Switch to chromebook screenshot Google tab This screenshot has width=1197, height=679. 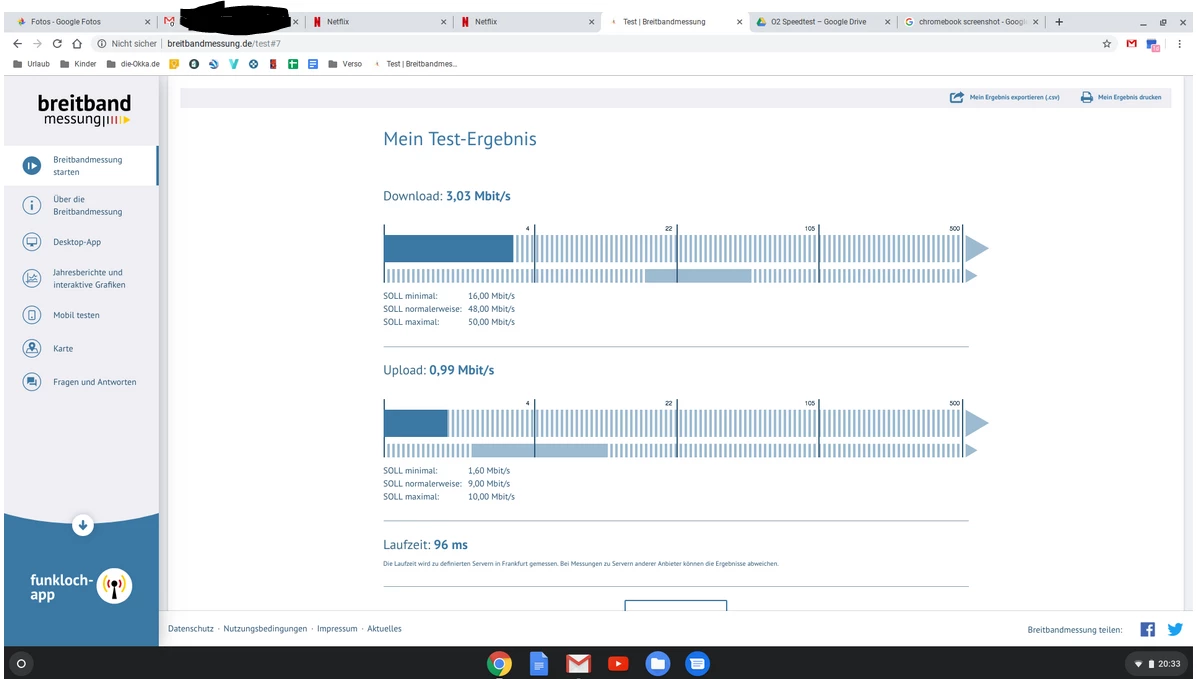(x=971, y=22)
